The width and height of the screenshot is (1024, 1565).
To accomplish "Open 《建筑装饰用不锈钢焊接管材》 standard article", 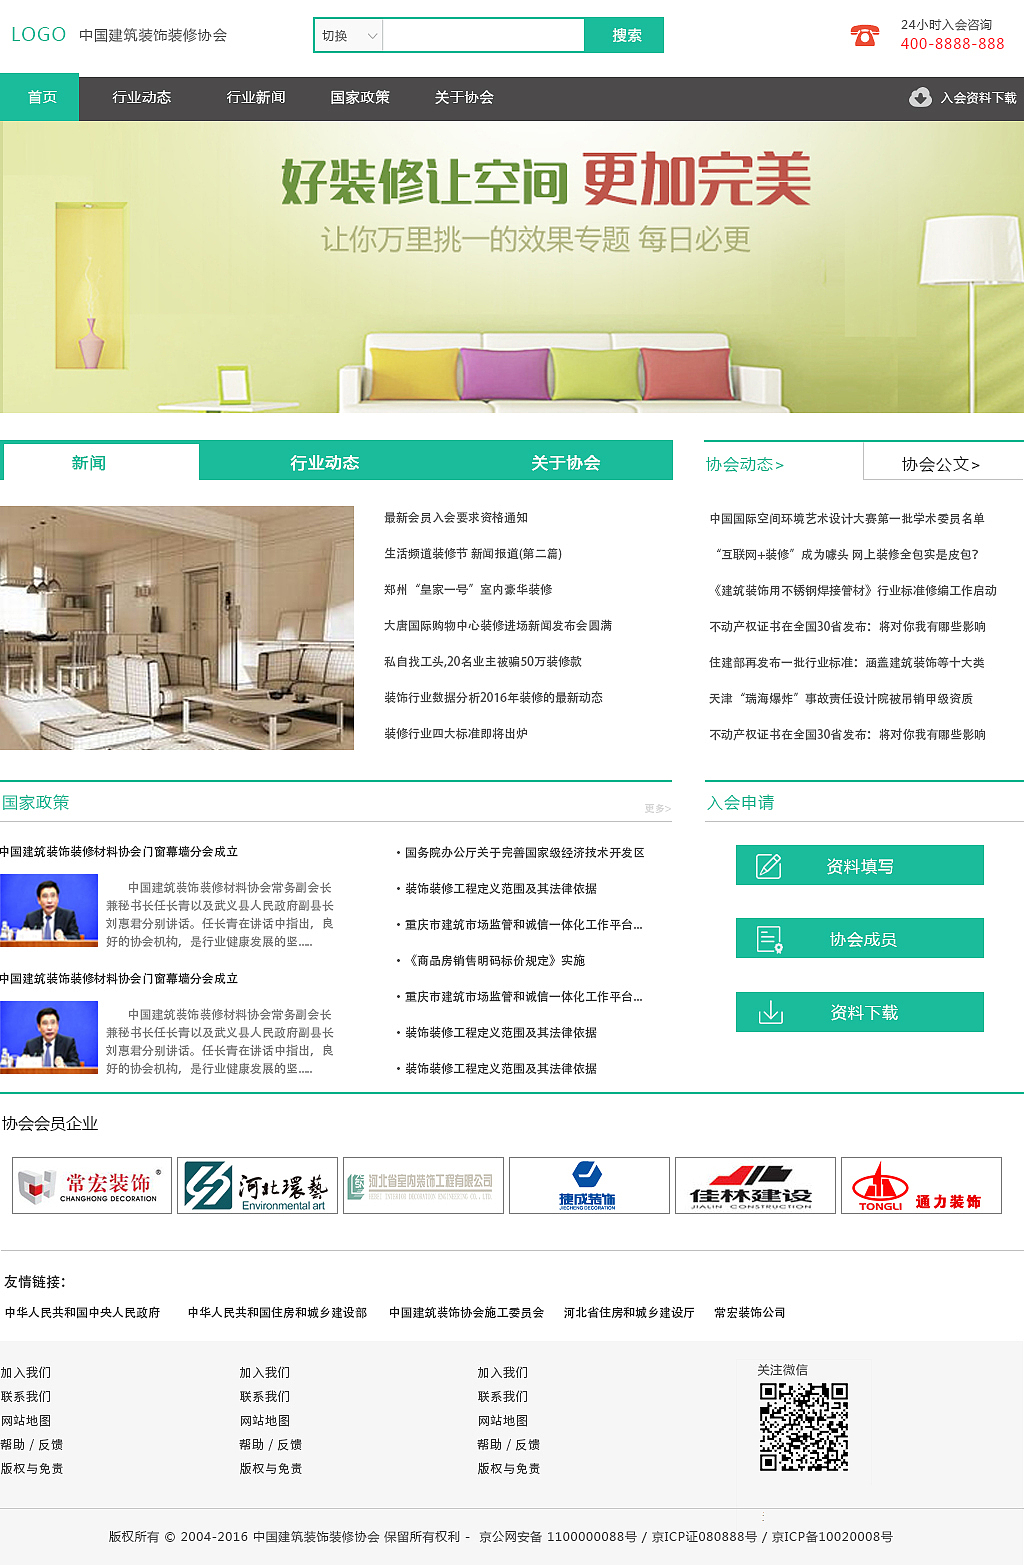I will point(853,591).
